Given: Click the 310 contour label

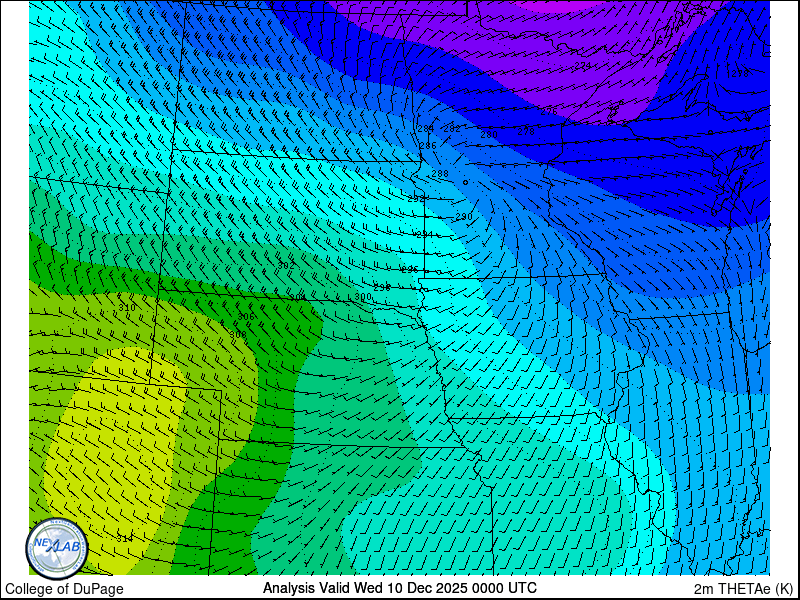Looking at the screenshot, I should tap(127, 307).
